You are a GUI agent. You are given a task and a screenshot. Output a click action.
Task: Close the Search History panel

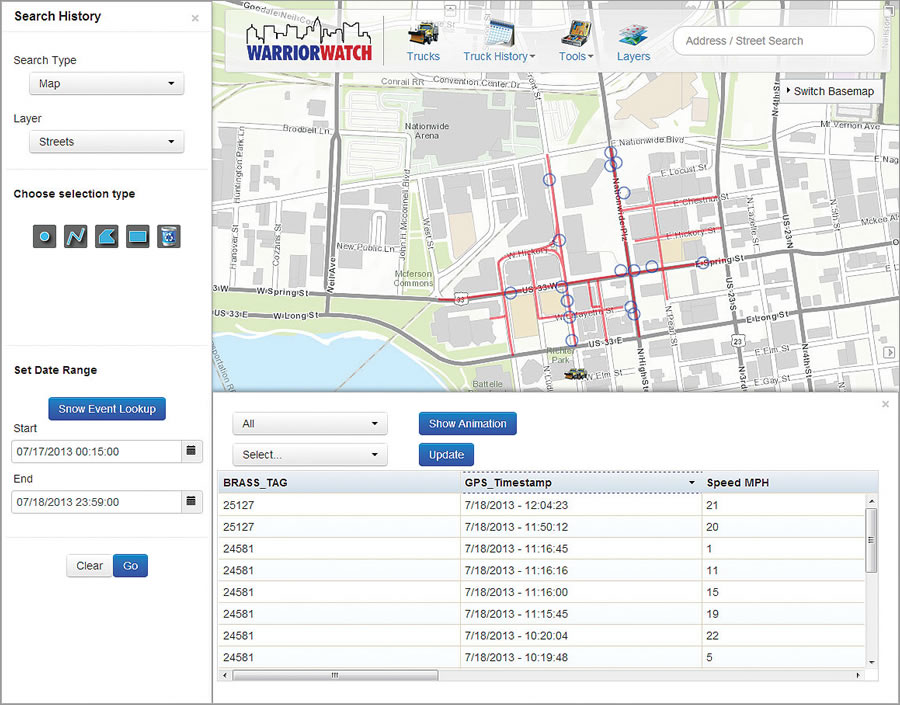196,17
